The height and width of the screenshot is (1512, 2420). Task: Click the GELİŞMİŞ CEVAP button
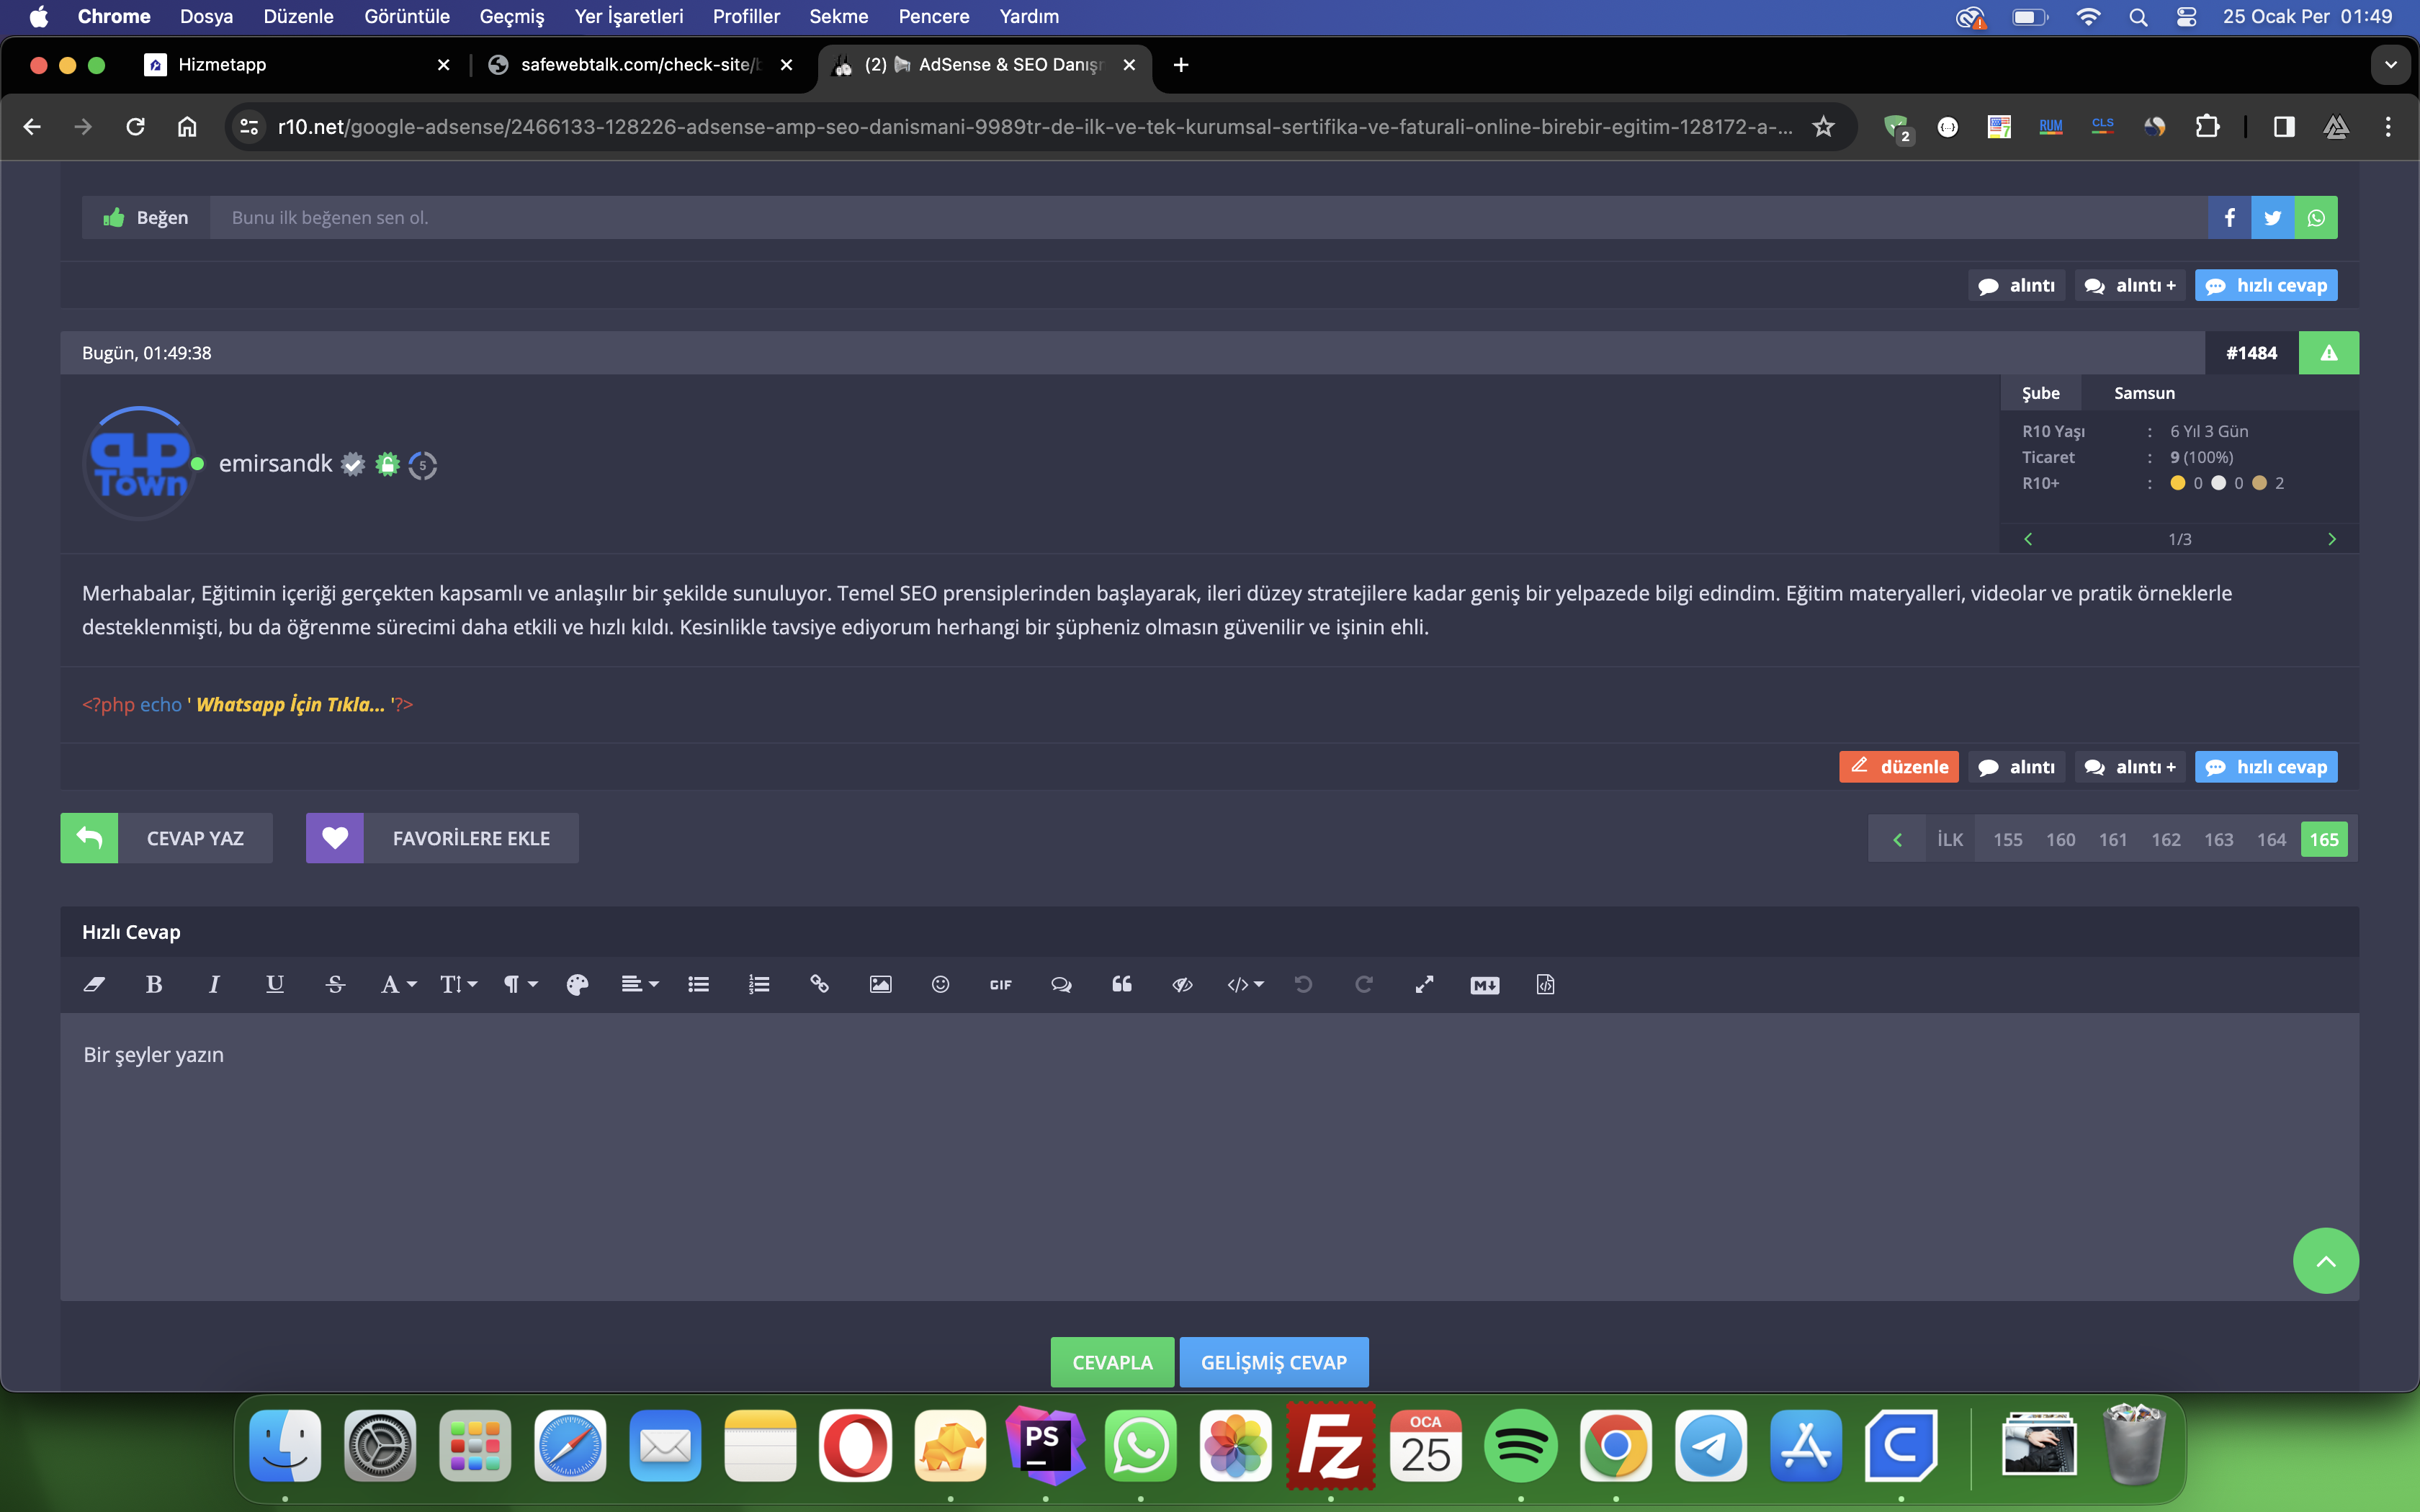pos(1273,1362)
